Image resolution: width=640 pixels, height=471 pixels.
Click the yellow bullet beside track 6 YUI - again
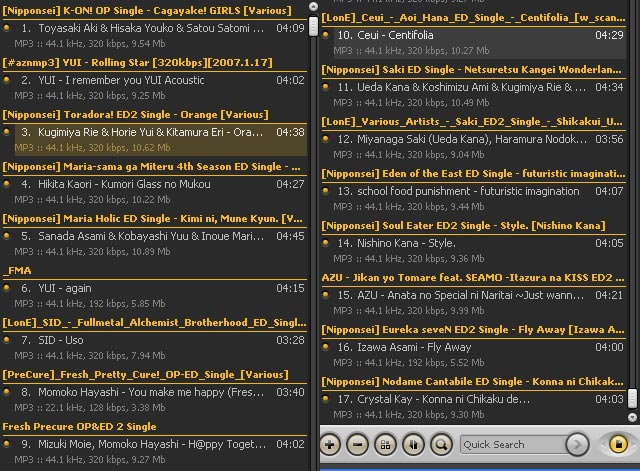[x=7, y=287]
